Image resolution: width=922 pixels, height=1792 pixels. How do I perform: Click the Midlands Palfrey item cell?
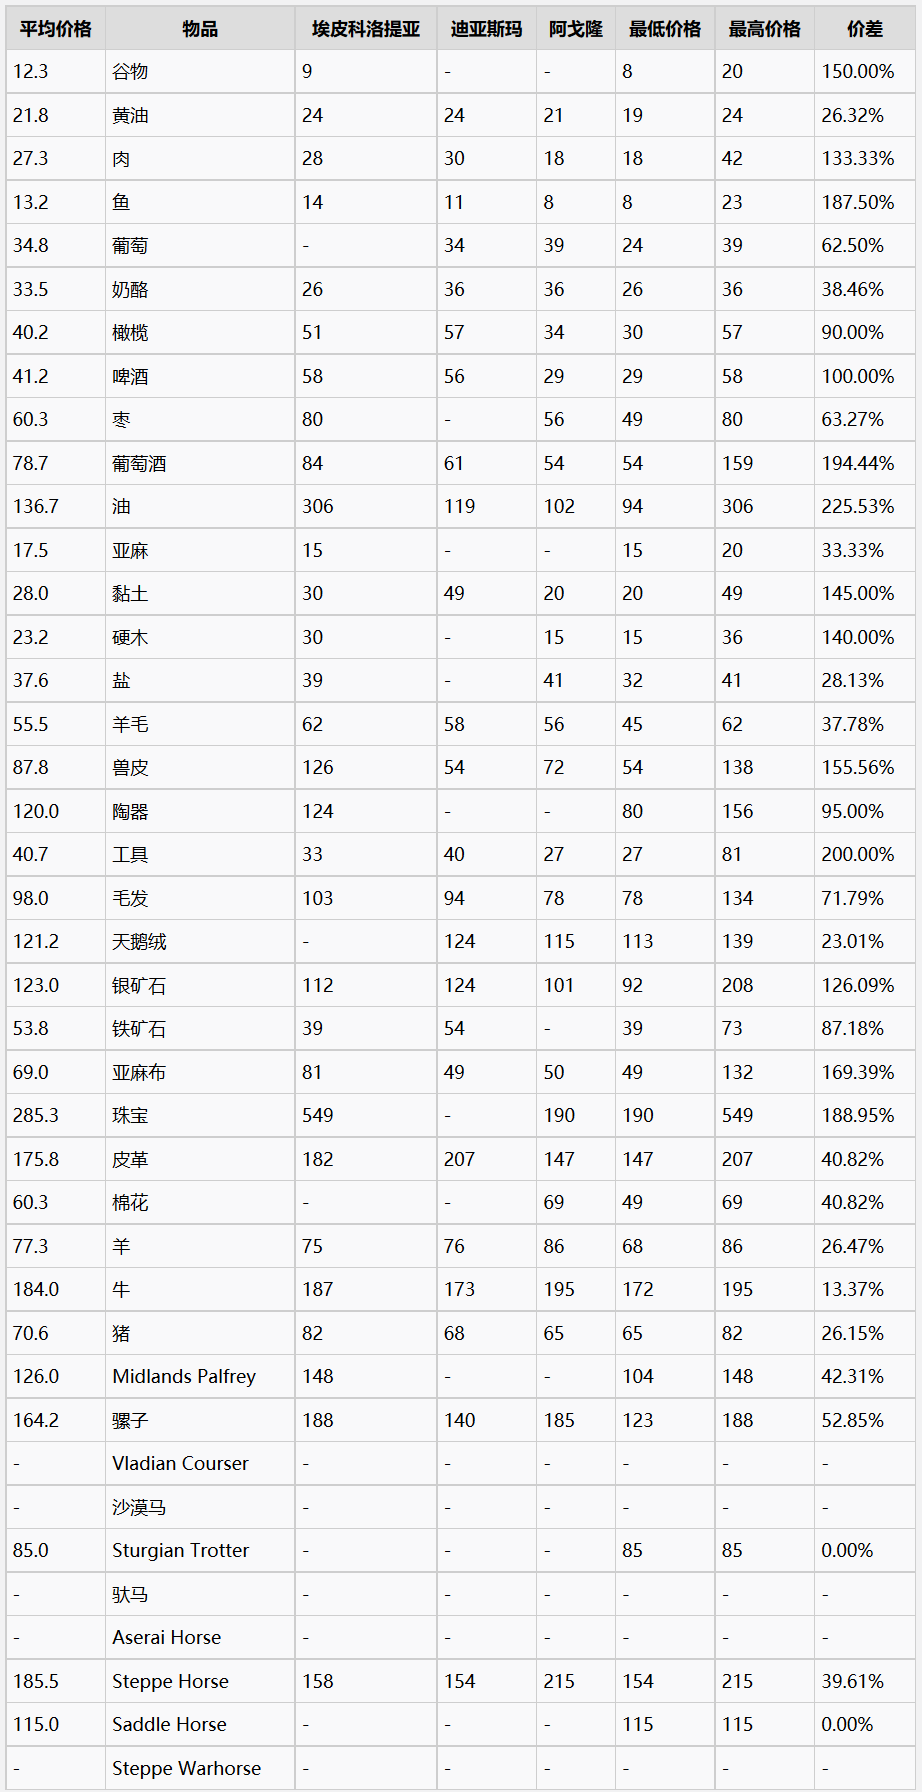point(200,1376)
